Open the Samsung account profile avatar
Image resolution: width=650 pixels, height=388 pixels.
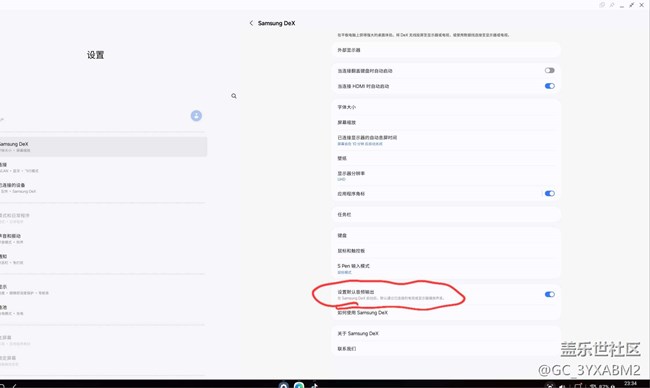196,116
